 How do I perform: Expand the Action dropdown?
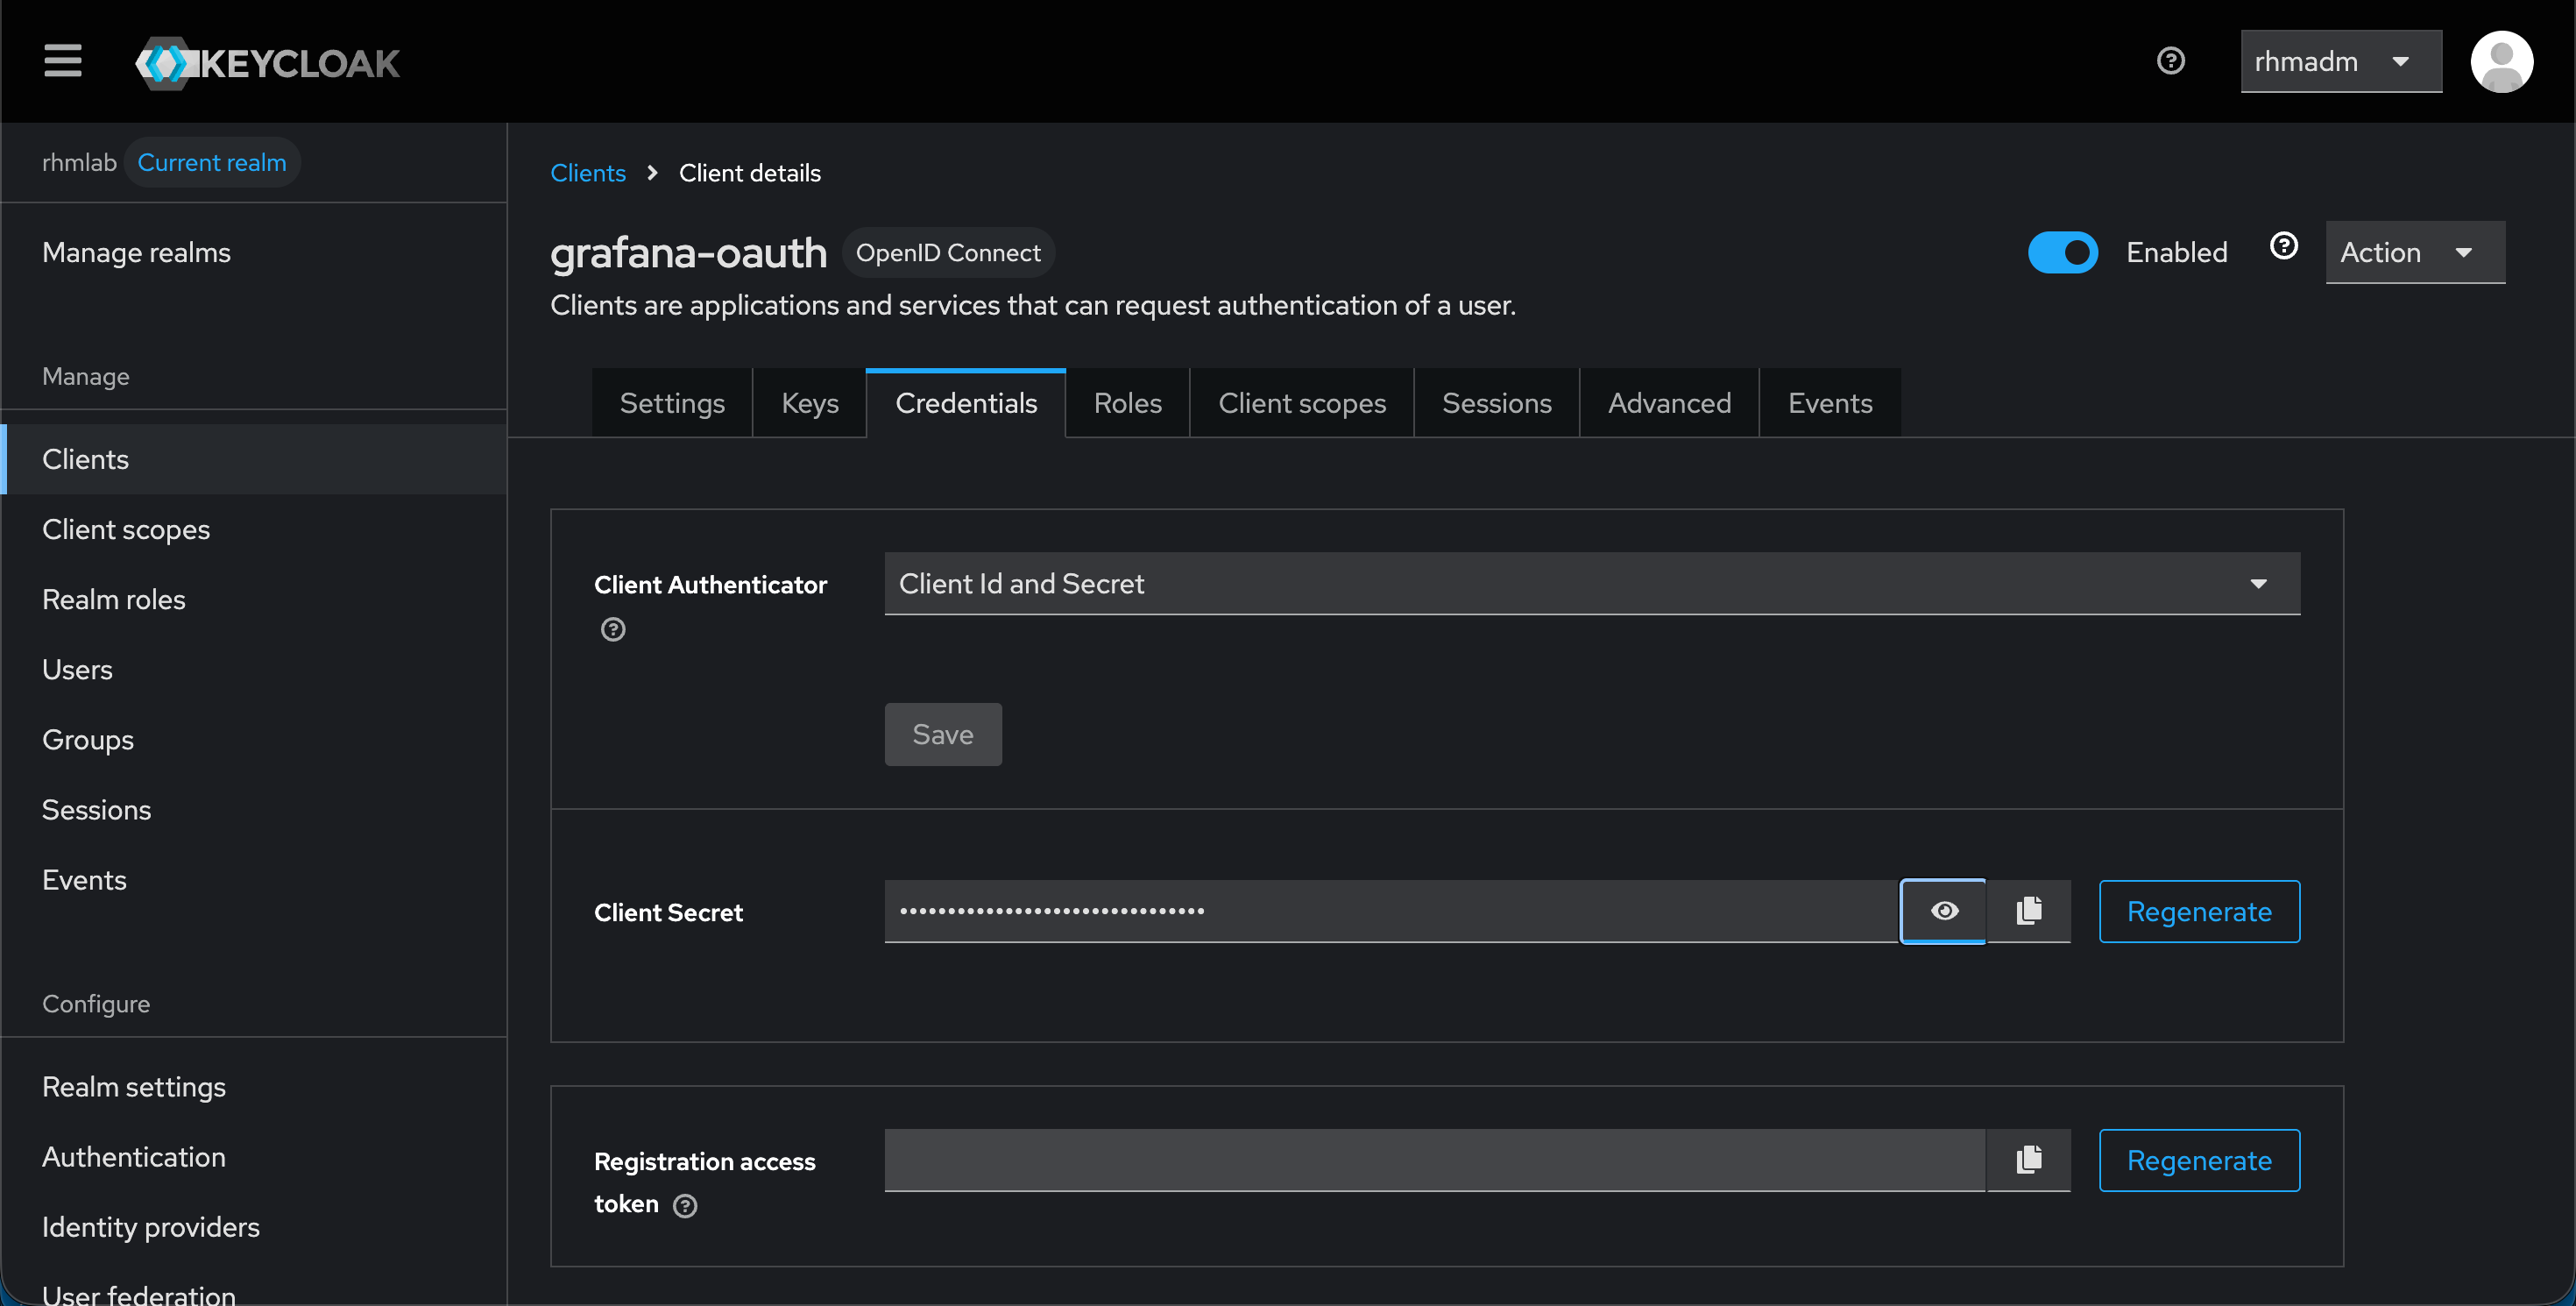click(x=2414, y=252)
